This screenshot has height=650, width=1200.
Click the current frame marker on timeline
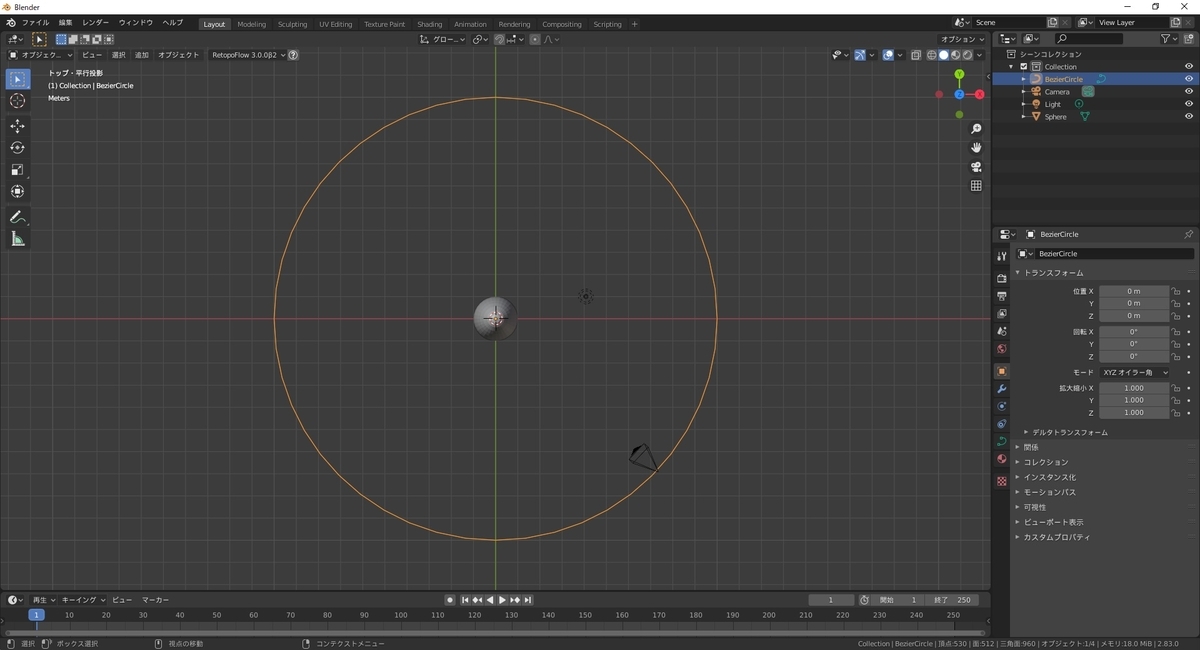[36, 615]
